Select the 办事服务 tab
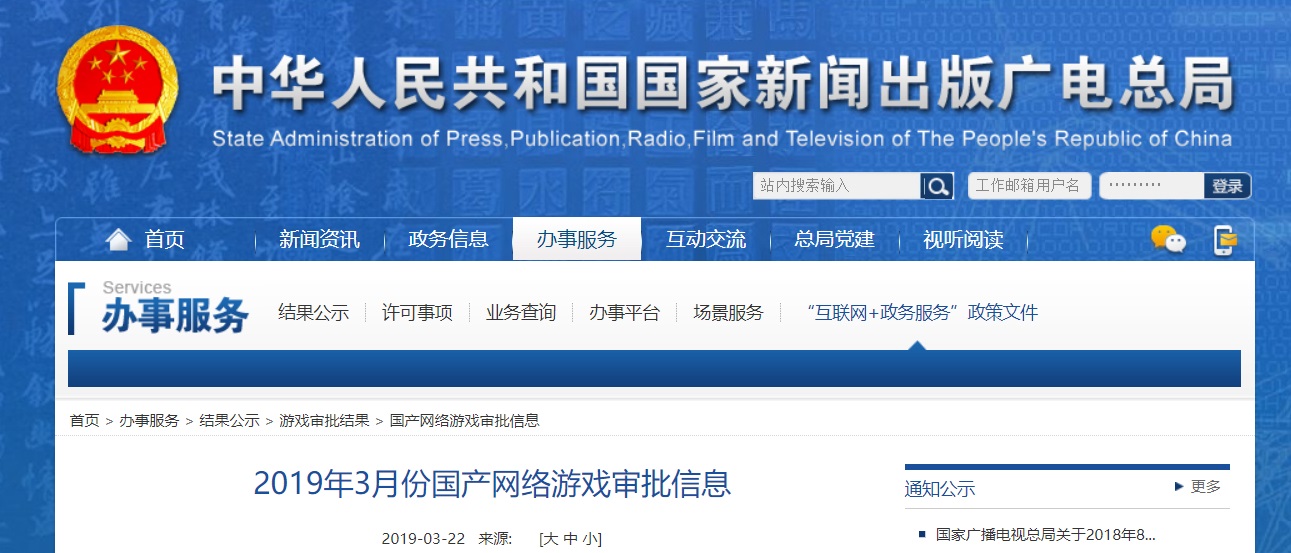The height and width of the screenshot is (553, 1291). coord(577,240)
